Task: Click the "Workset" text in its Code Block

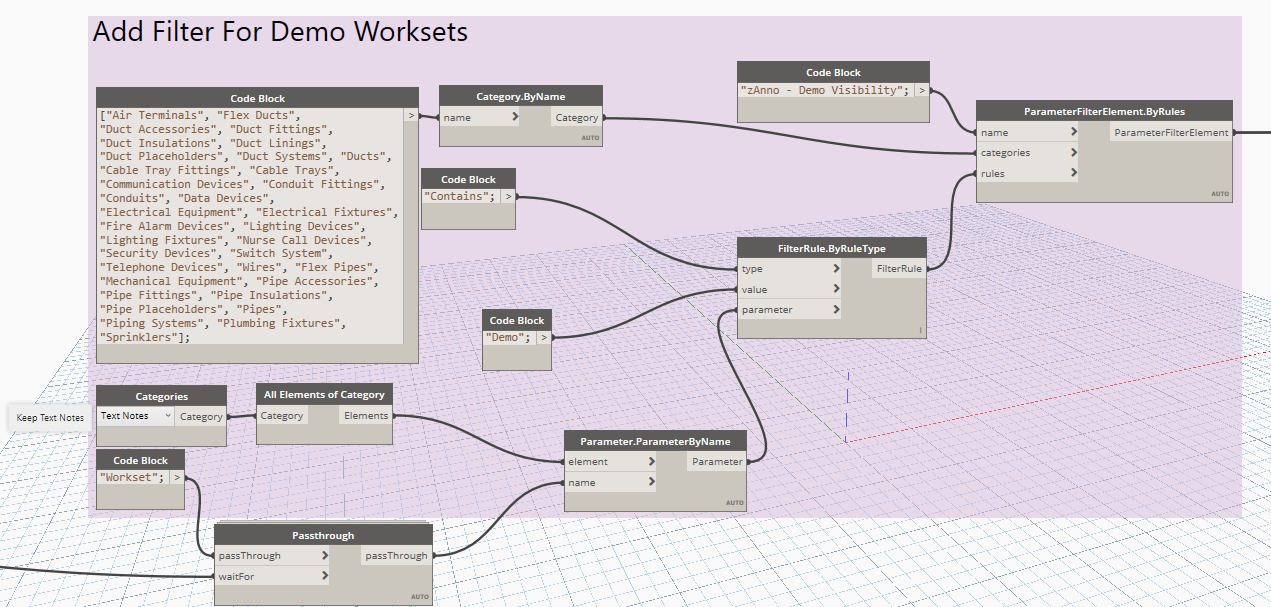Action: (131, 477)
